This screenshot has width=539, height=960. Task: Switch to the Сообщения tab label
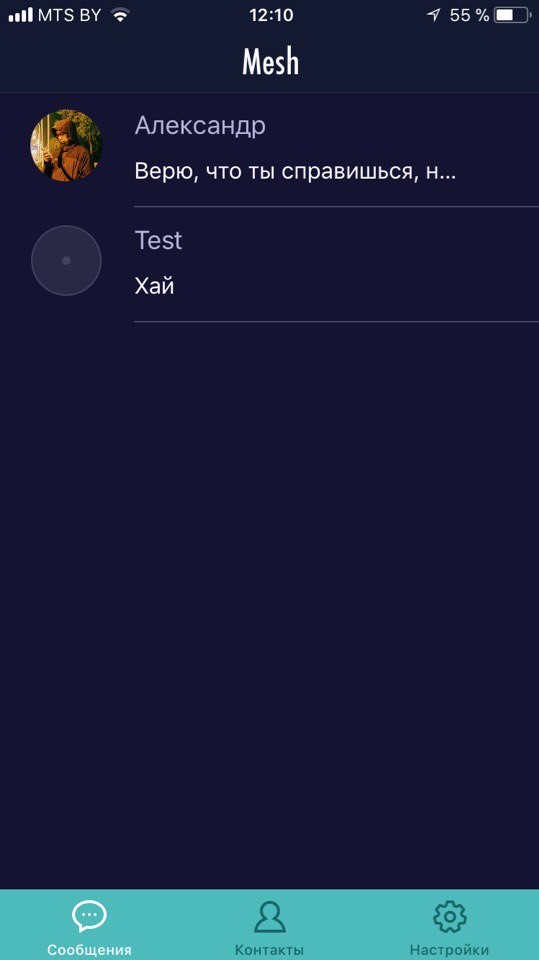coord(89,950)
